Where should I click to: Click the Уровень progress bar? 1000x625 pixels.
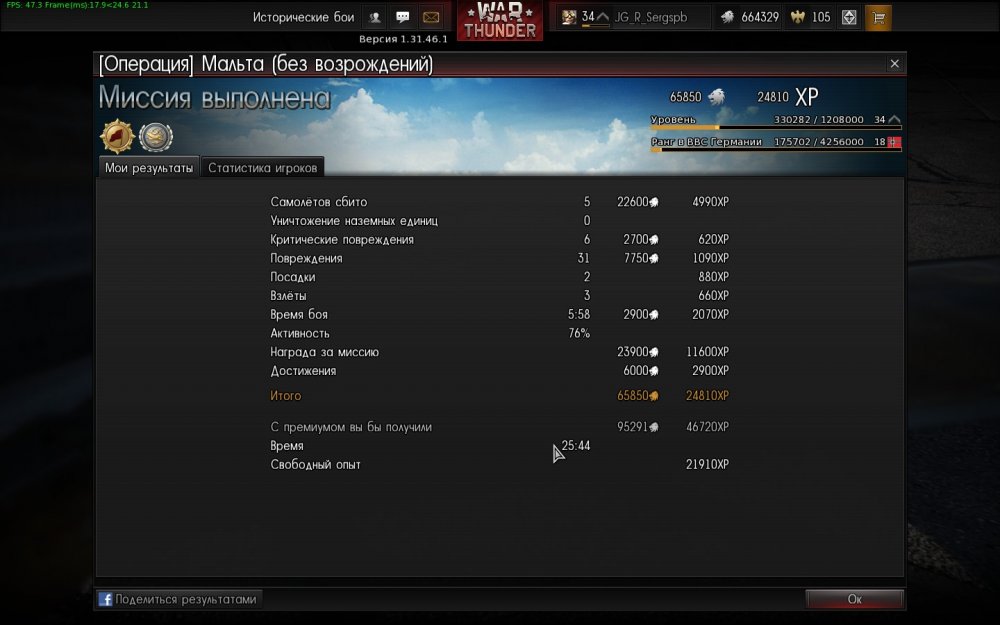tap(776, 128)
